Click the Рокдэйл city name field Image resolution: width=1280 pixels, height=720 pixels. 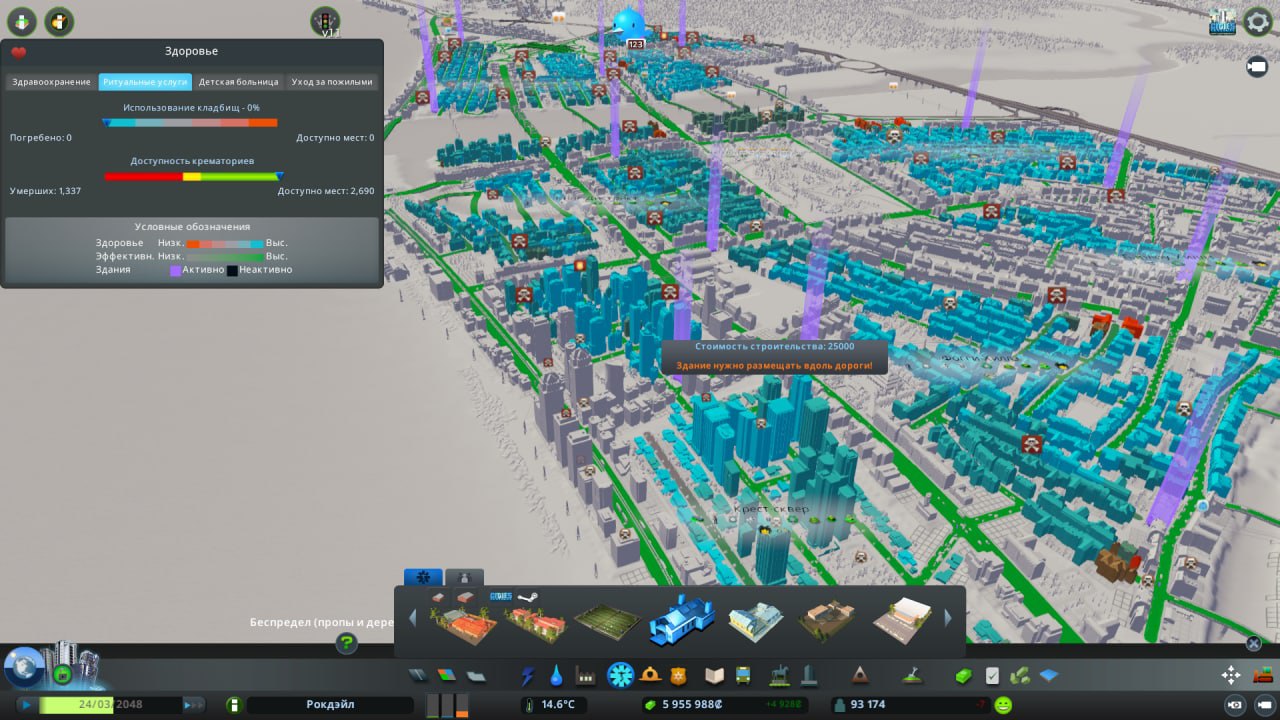coord(330,705)
